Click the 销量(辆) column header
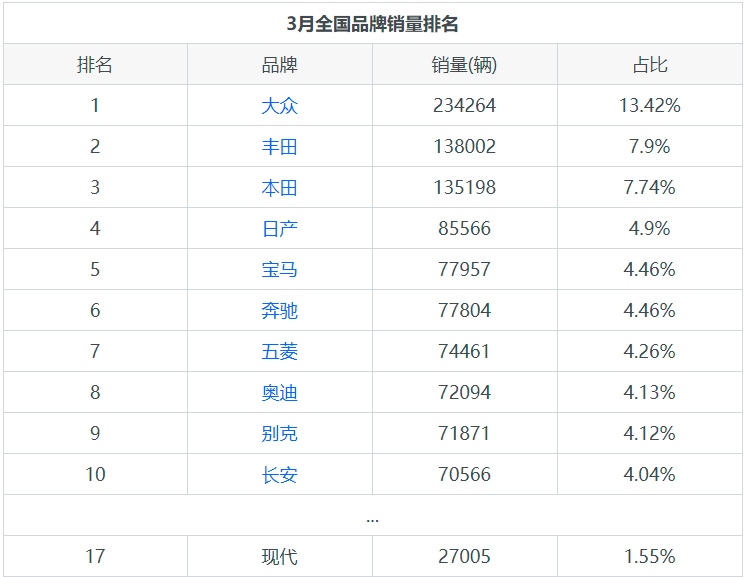Screen dimensions: 744x577 click(x=464, y=65)
